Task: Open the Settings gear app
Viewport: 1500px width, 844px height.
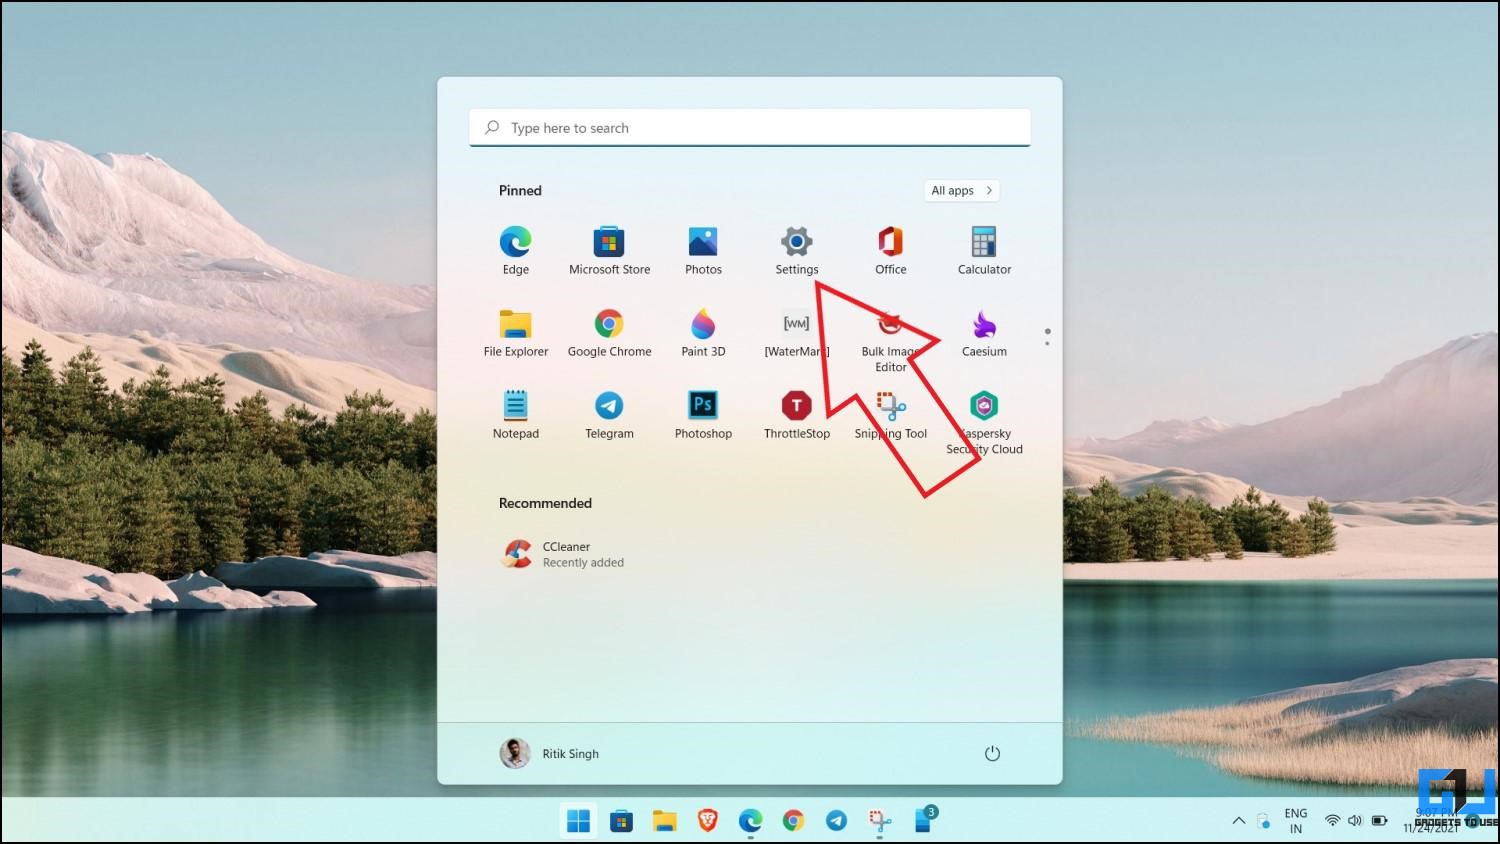Action: pyautogui.click(x=797, y=251)
